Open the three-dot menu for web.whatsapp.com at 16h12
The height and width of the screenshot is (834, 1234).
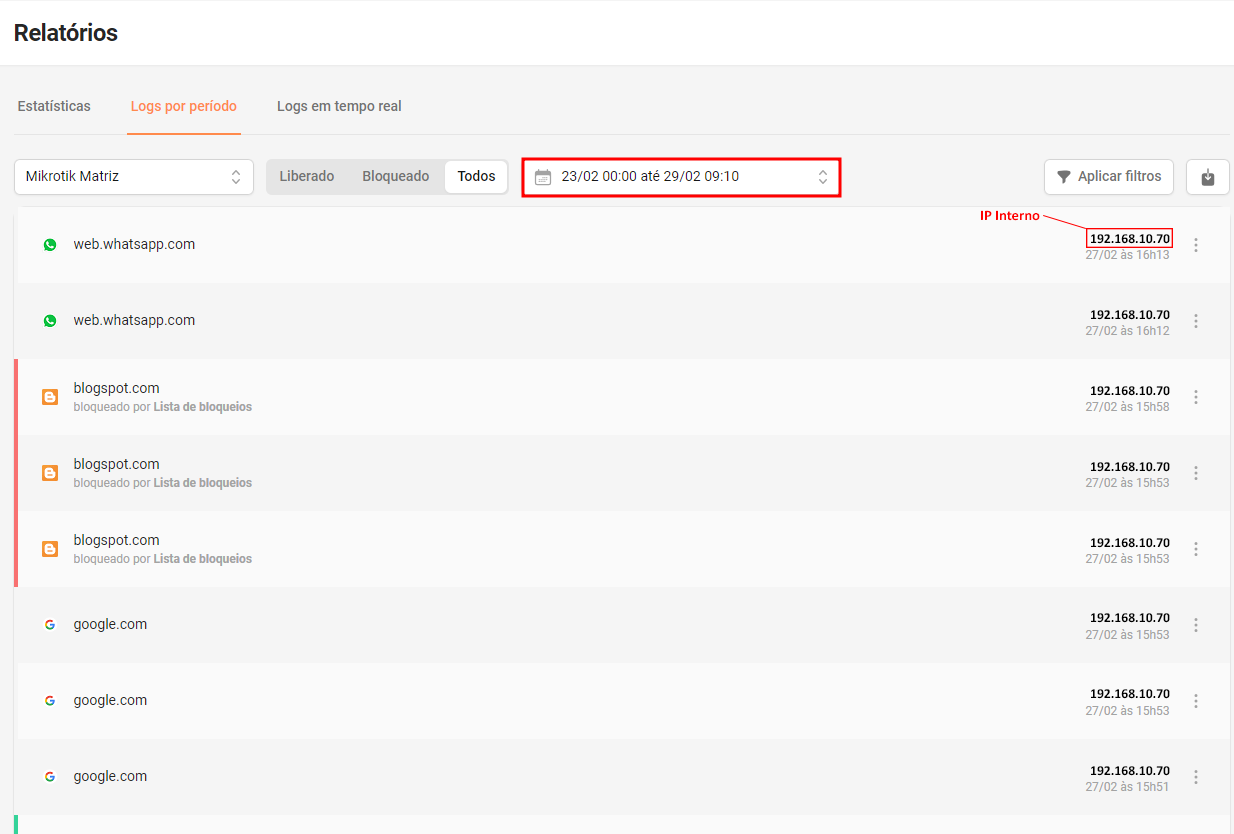click(x=1196, y=321)
